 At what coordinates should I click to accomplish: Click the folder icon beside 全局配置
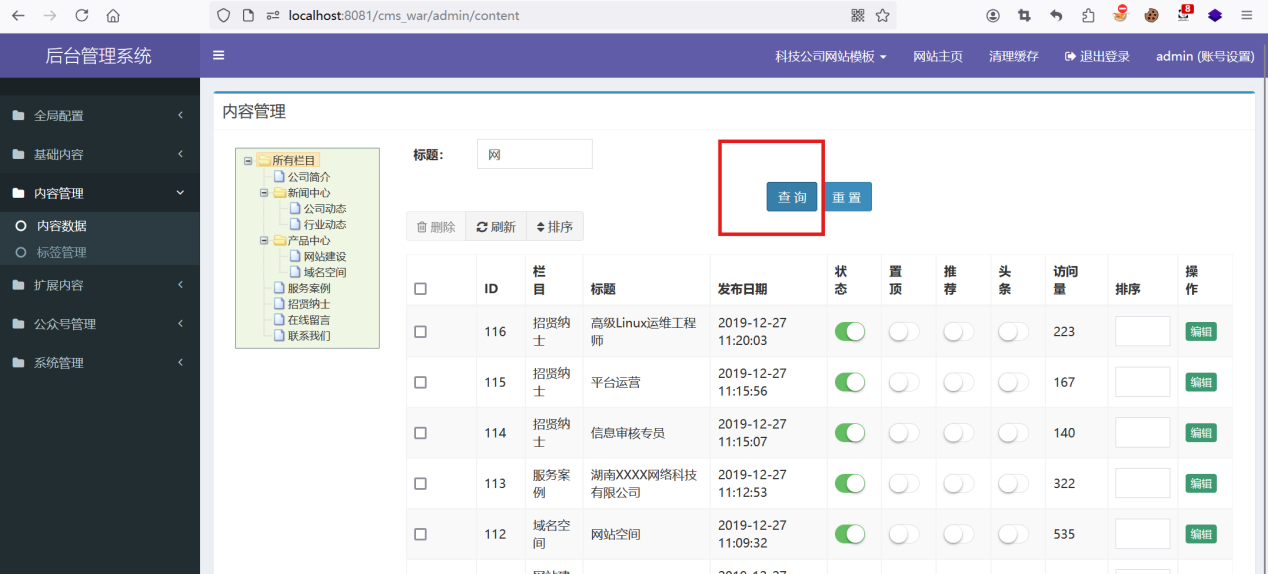[18, 116]
